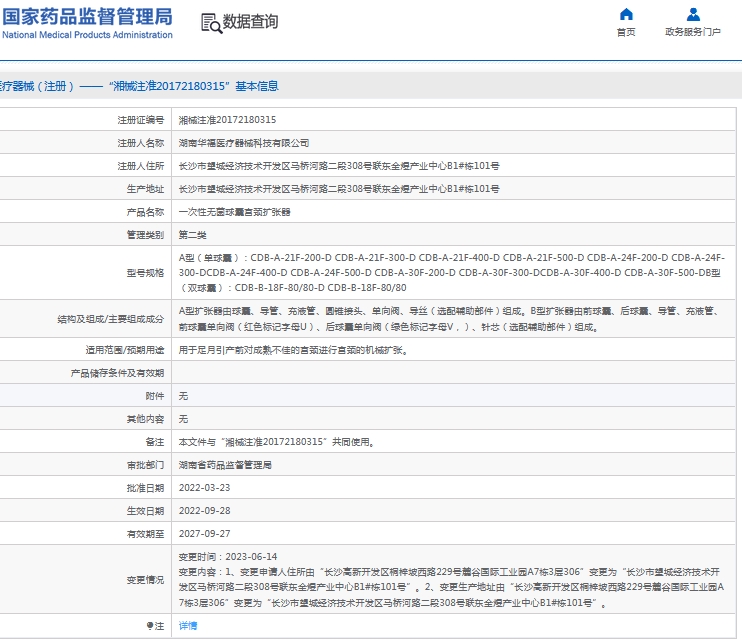742x640 pixels.
Task: Click the dot marker beside 注
Action: [149, 625]
